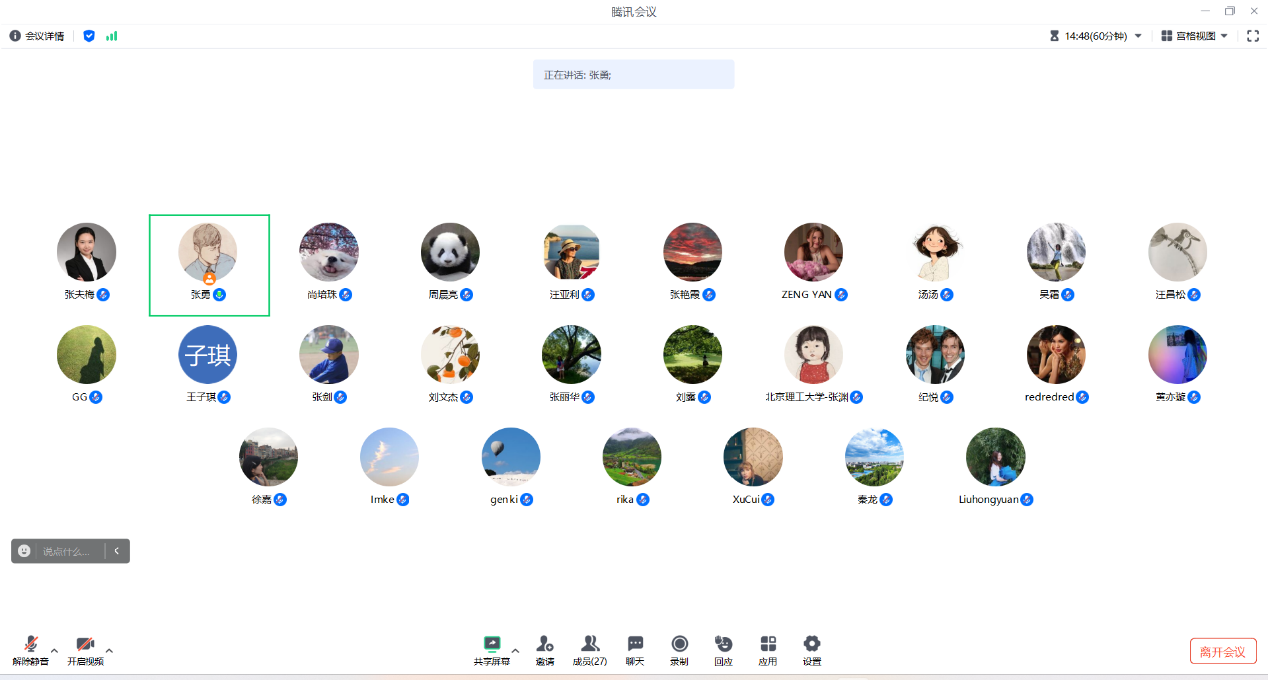Viewport: 1268px width, 680px height.
Task: Click 会议详情 meeting details
Action: click(x=37, y=36)
